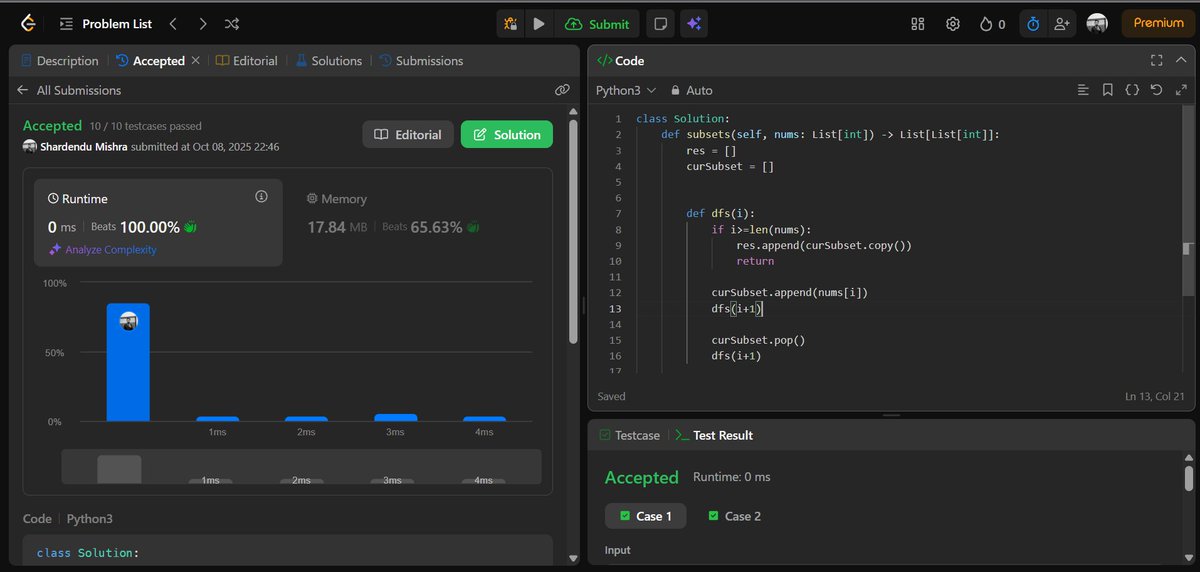Reset code to default icon
Viewport: 1200px width, 572px height.
[x=1157, y=90]
